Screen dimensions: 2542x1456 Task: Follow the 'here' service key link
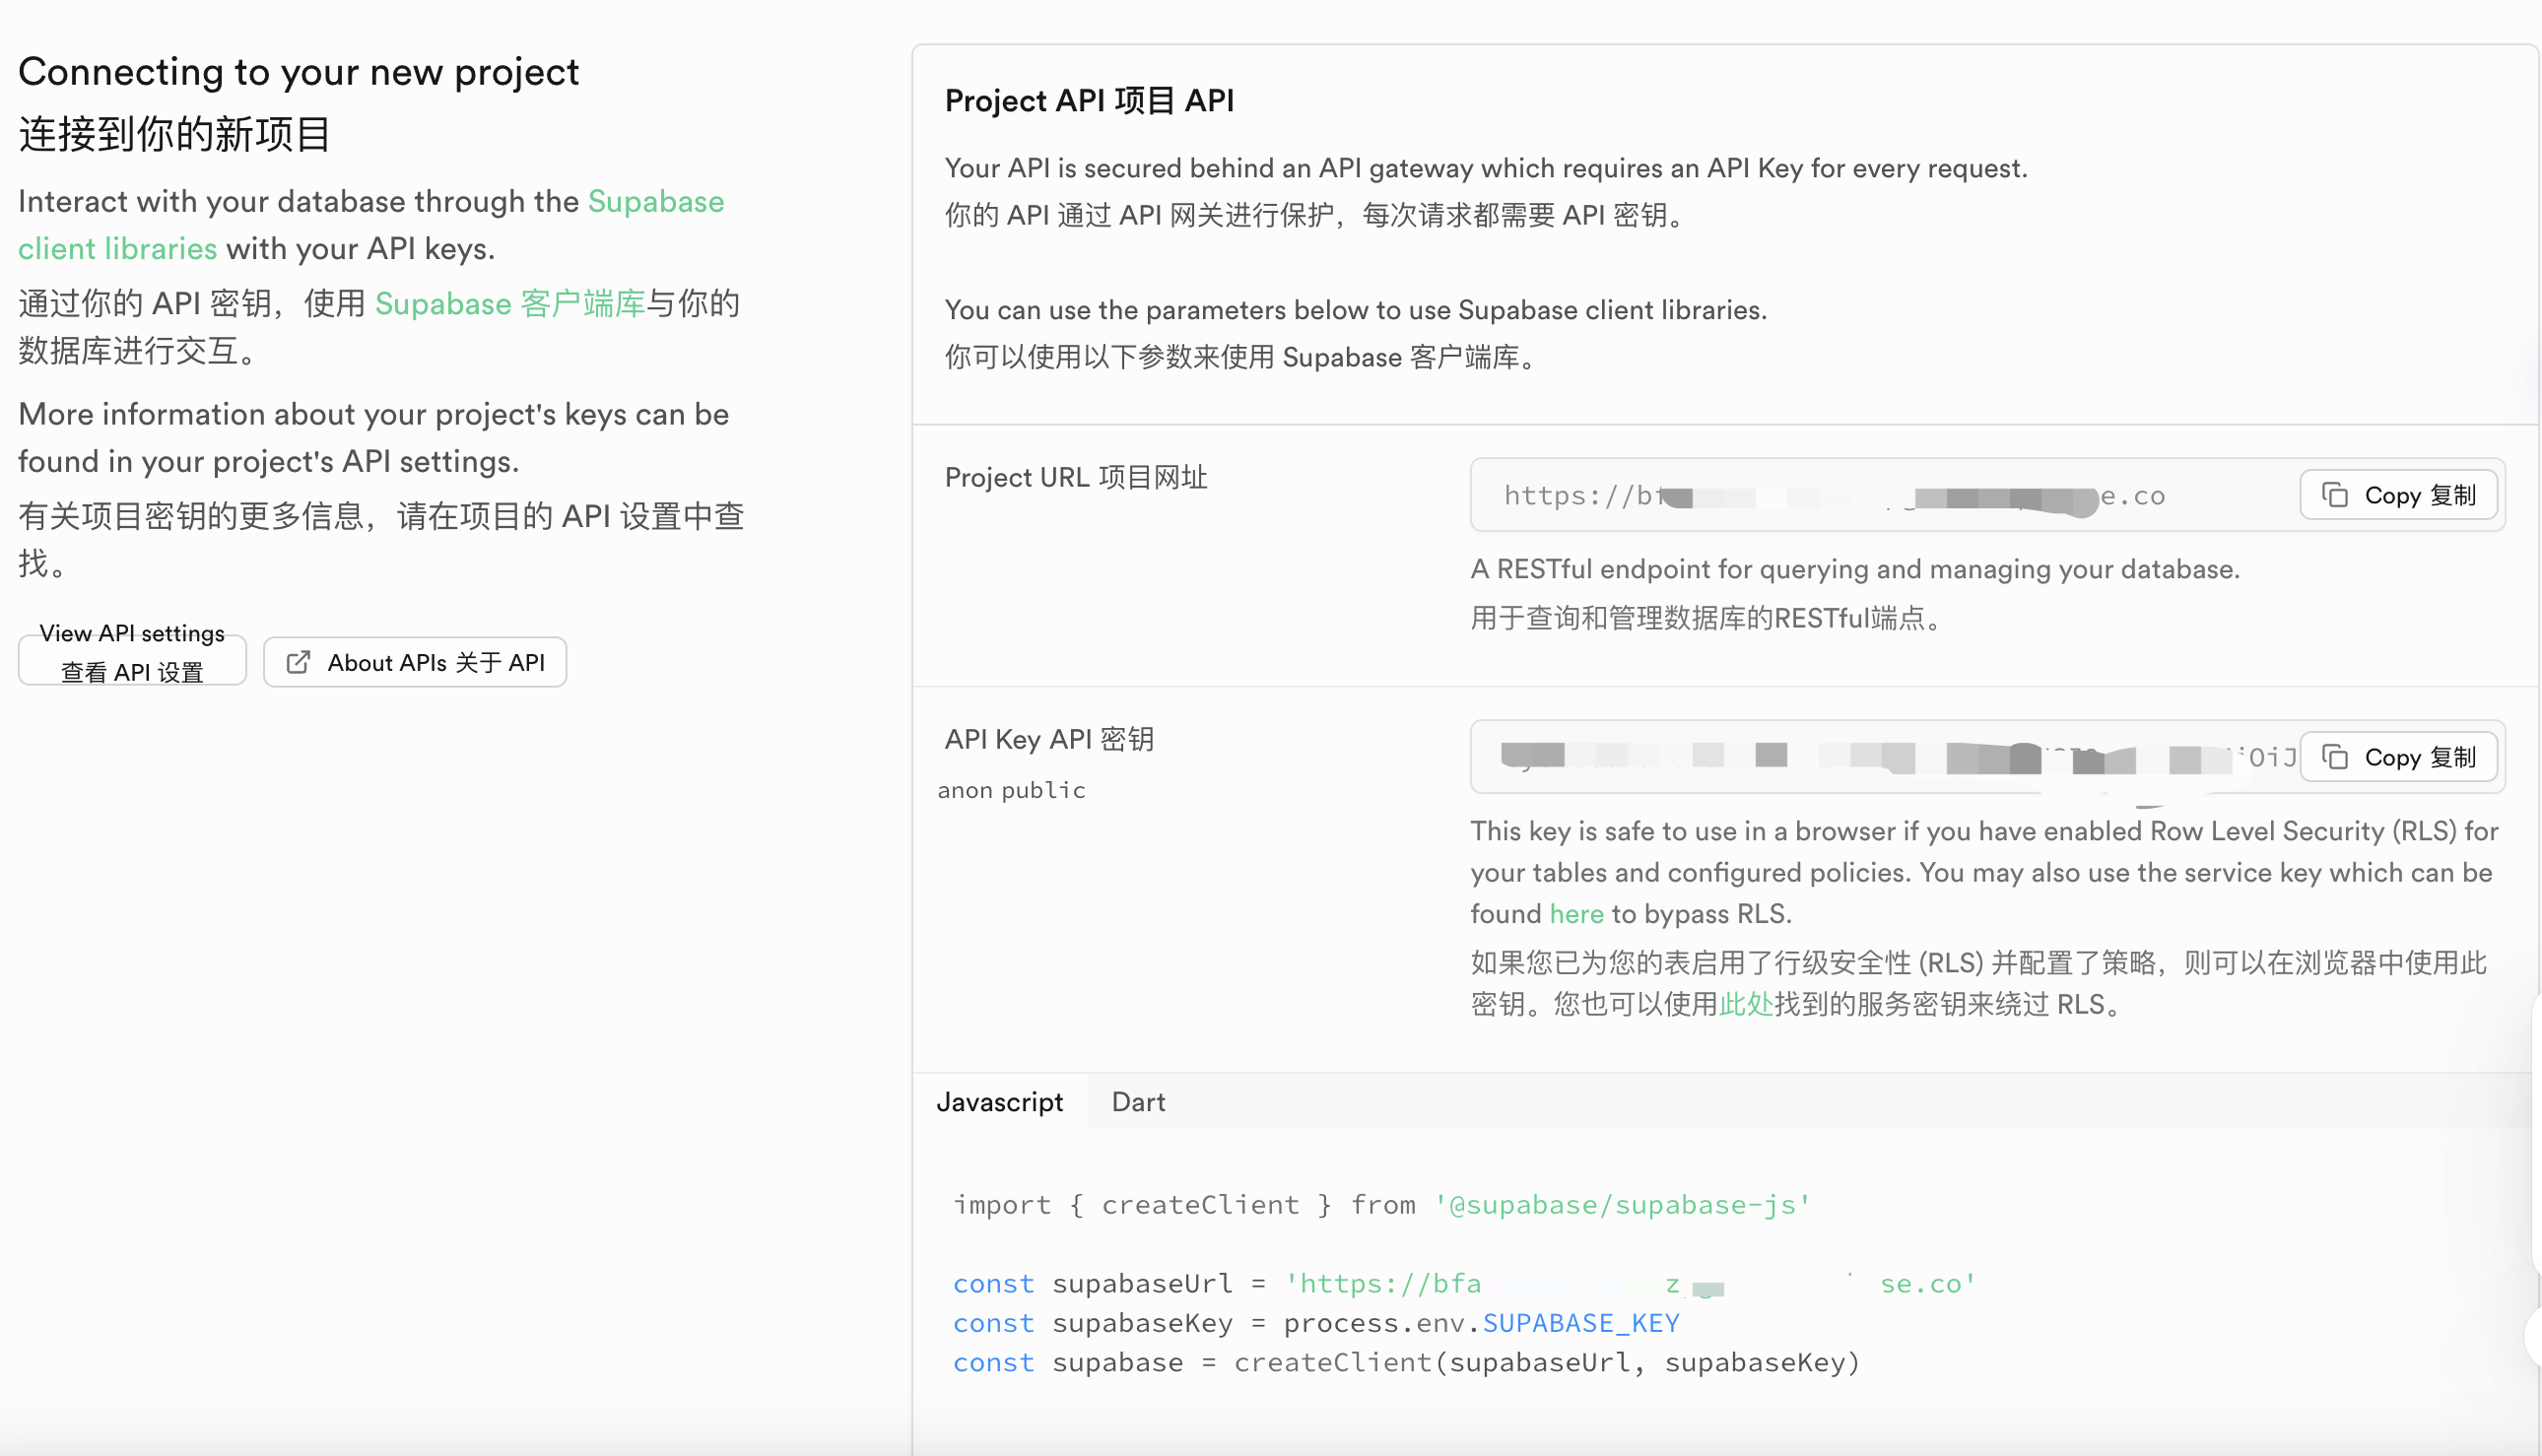(1576, 914)
